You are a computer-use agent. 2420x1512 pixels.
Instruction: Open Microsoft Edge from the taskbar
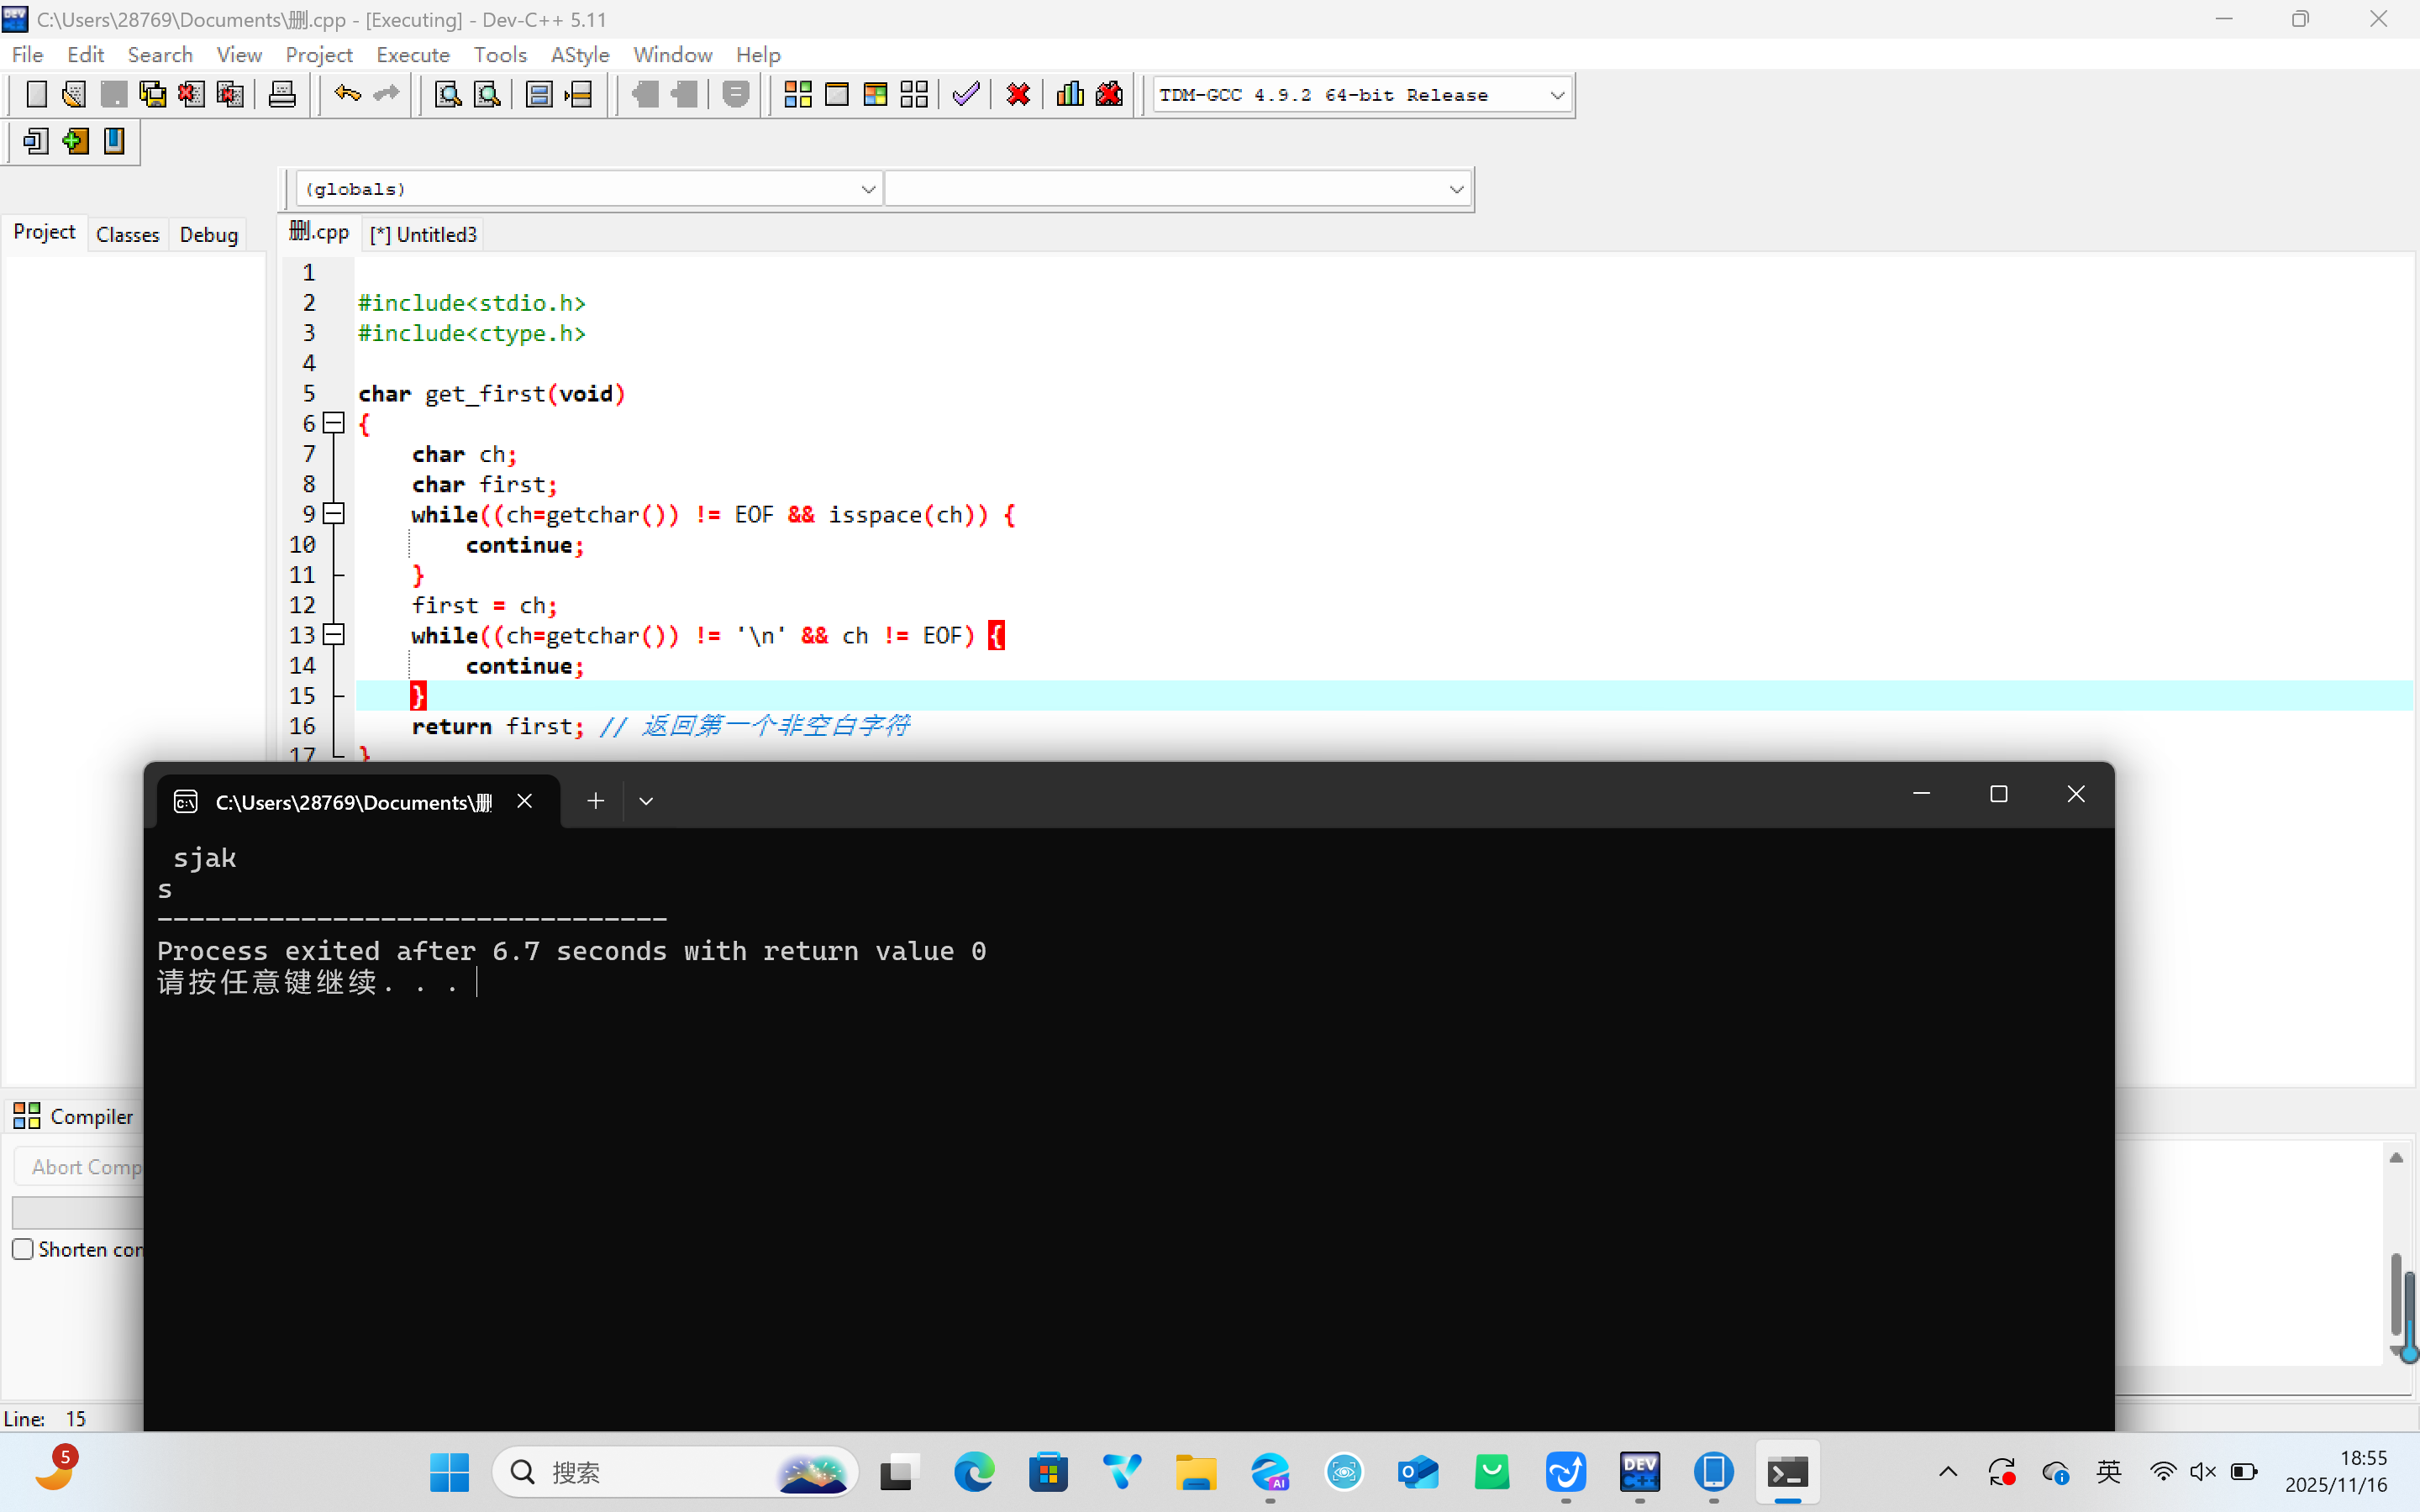pyautogui.click(x=973, y=1472)
